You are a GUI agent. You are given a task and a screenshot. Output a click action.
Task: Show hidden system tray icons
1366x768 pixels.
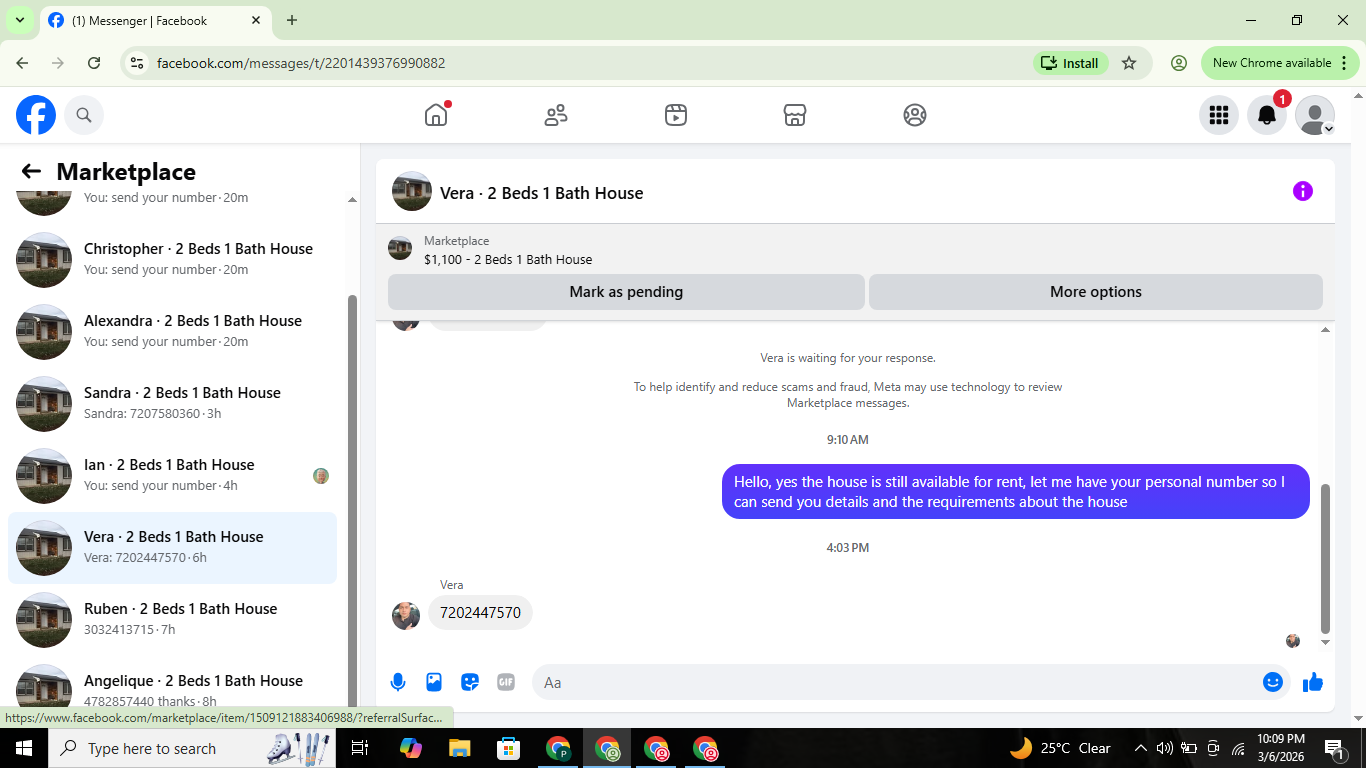click(1140, 748)
